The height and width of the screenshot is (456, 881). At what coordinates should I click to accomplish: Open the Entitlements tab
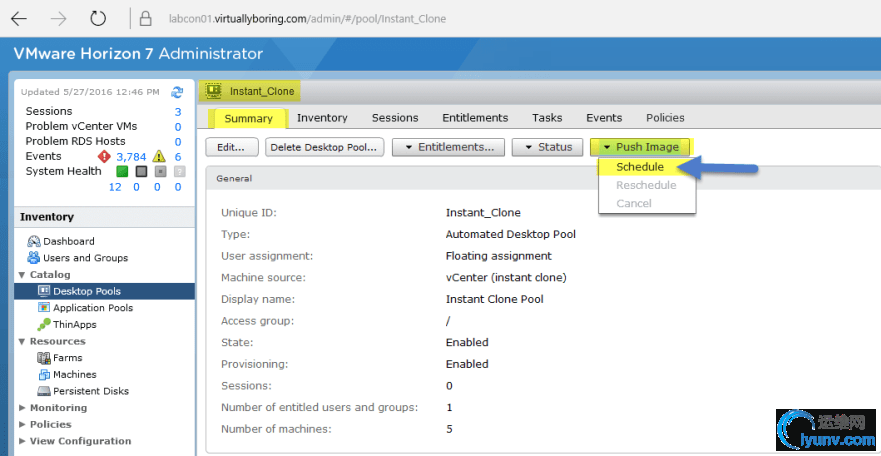pyautogui.click(x=475, y=118)
